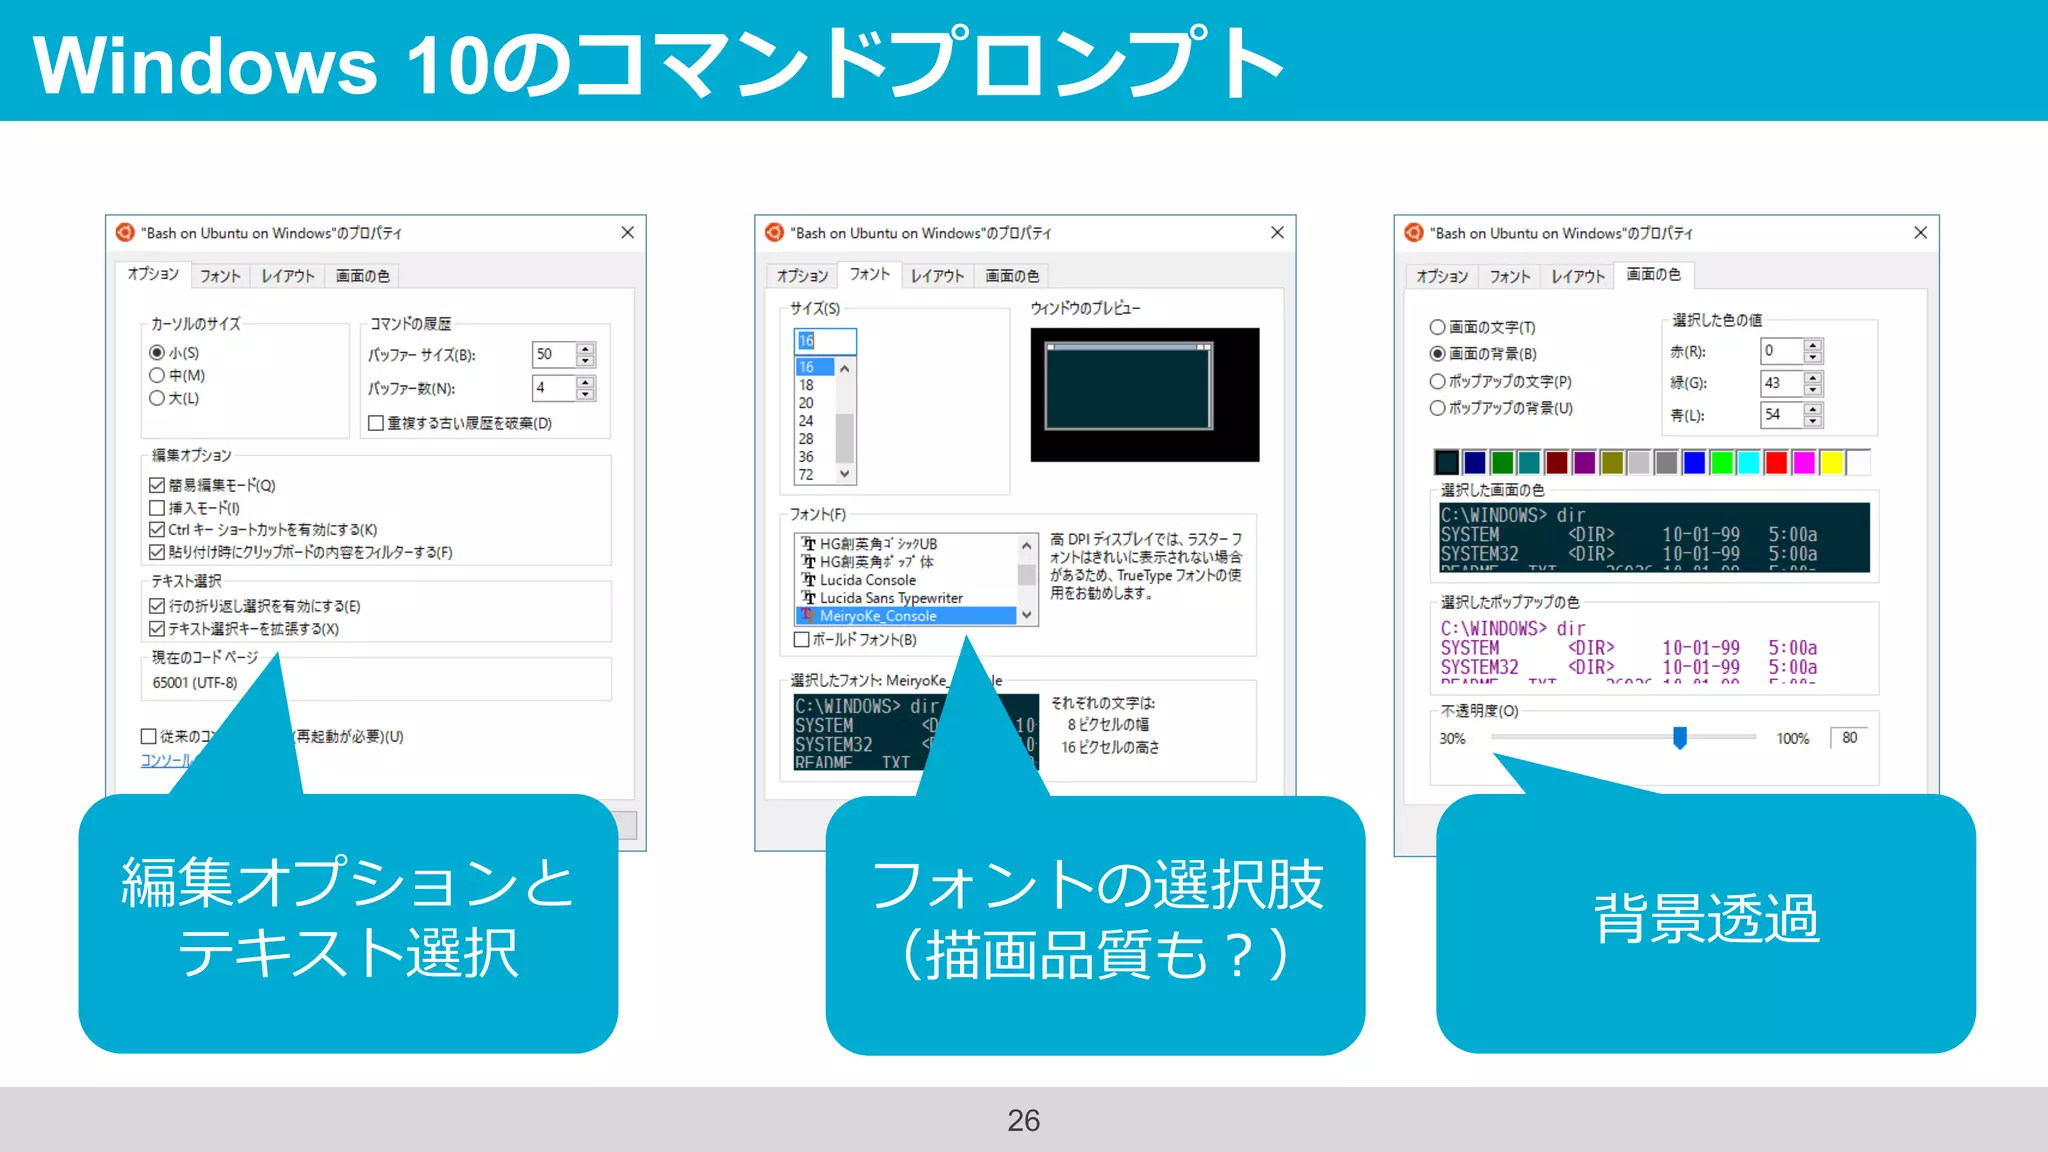
Task: Raise the 赤(R) value with its up arrow
Action: point(1813,345)
